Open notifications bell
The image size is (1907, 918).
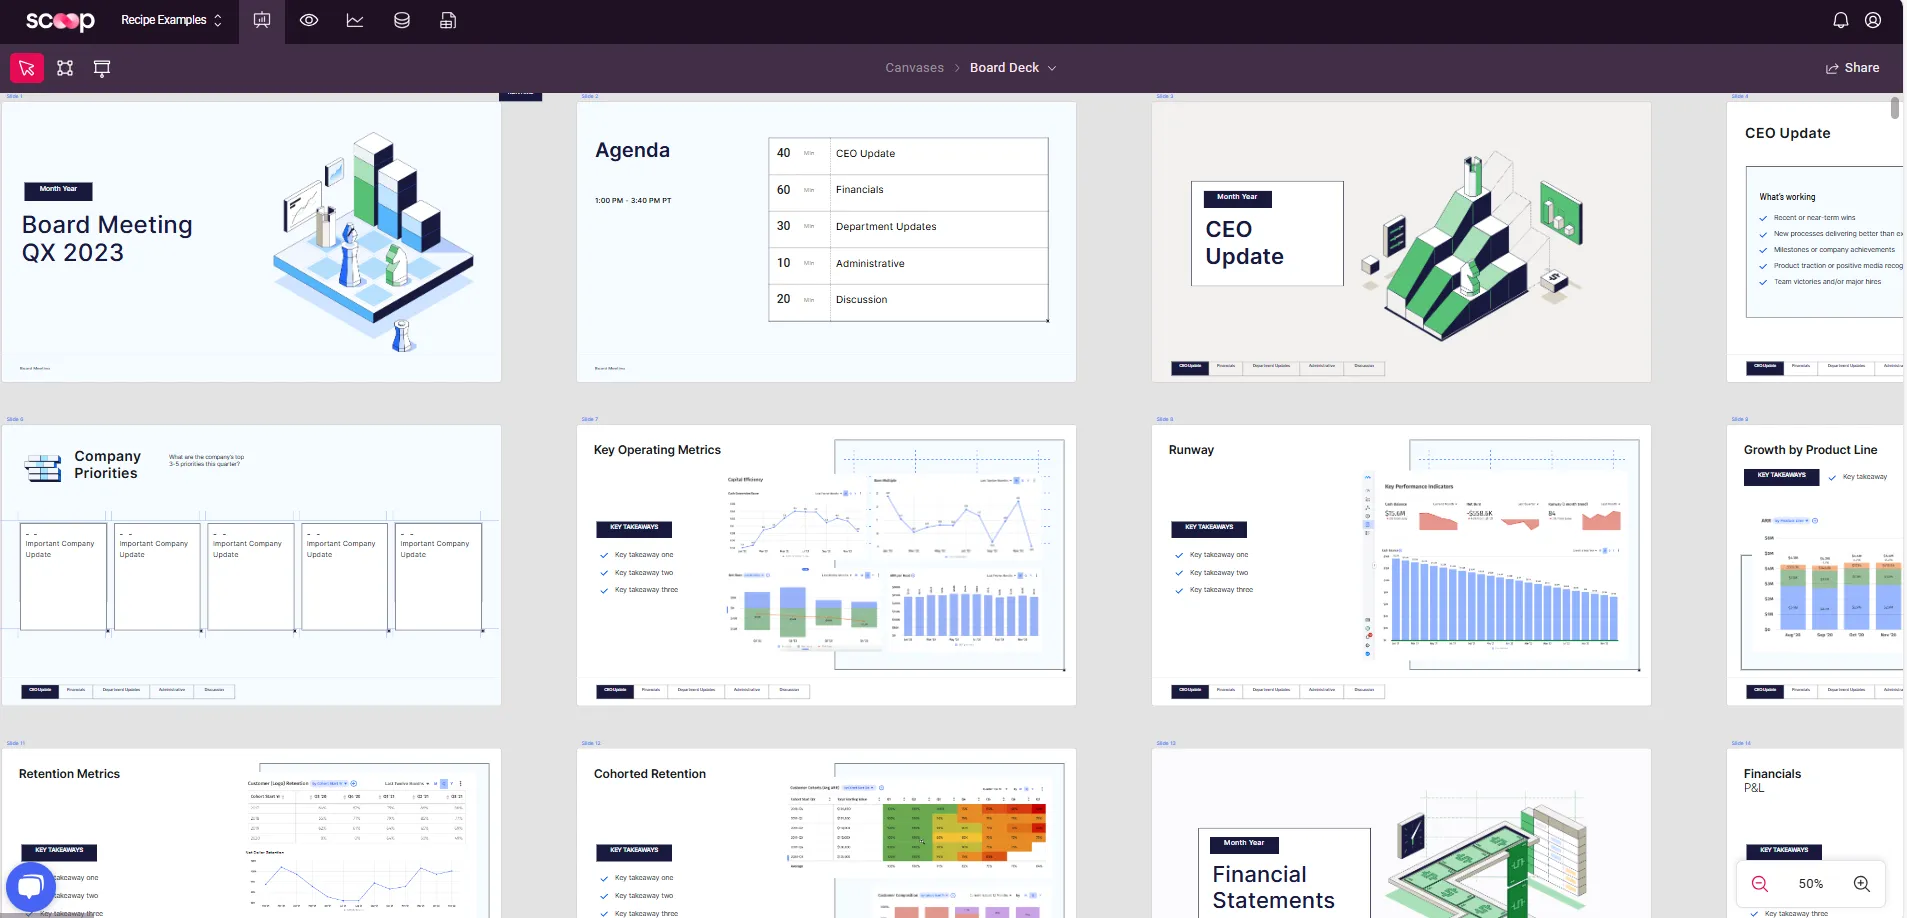tap(1840, 20)
